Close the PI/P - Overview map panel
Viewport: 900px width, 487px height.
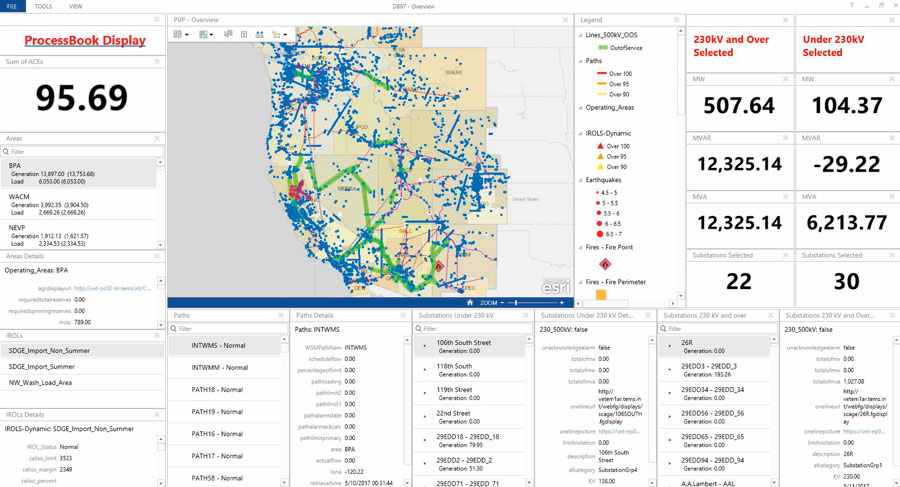click(x=565, y=20)
